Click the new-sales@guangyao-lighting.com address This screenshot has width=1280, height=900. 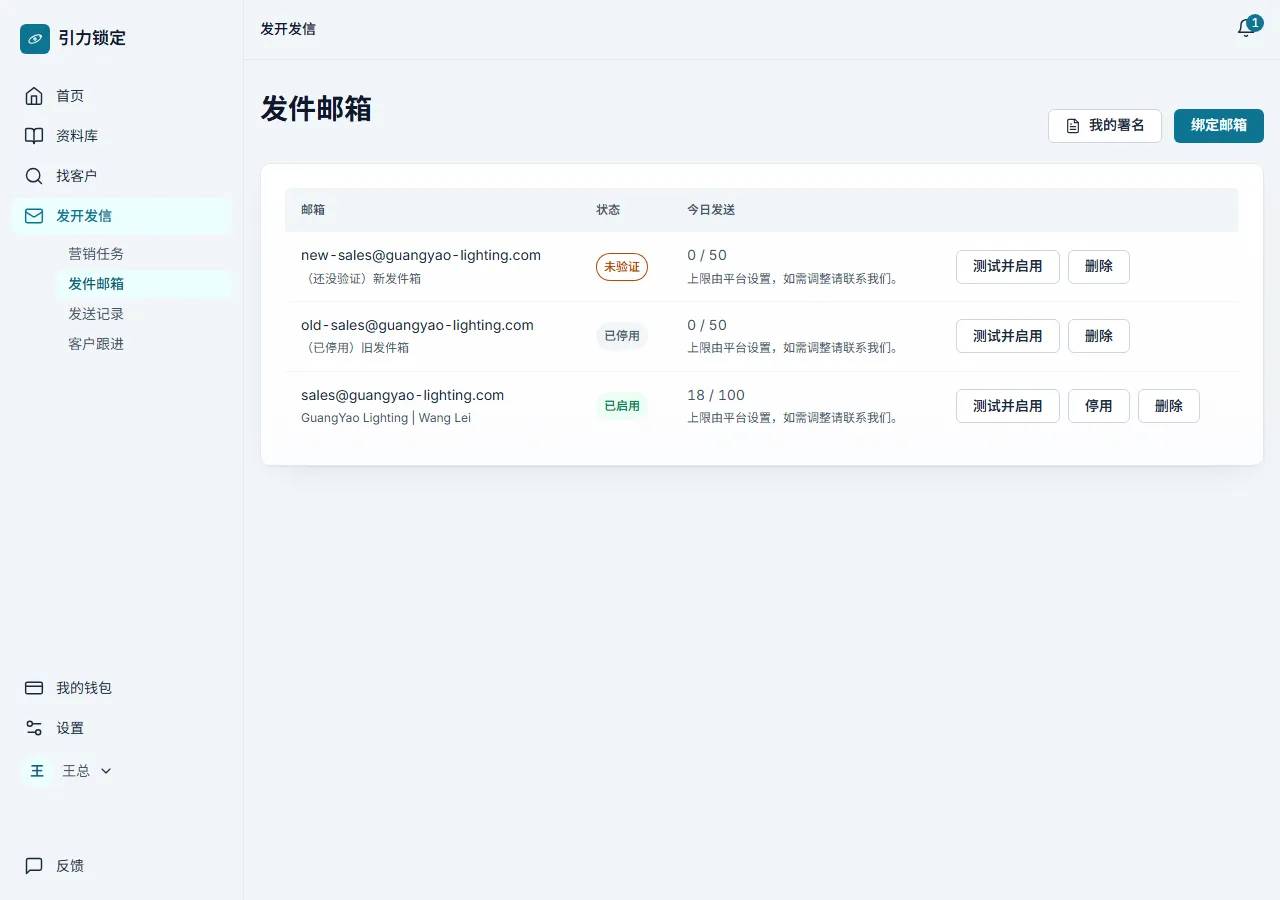[x=421, y=255]
